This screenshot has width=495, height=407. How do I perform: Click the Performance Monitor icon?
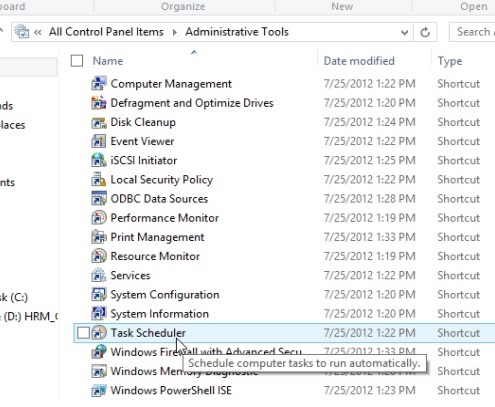tap(99, 218)
